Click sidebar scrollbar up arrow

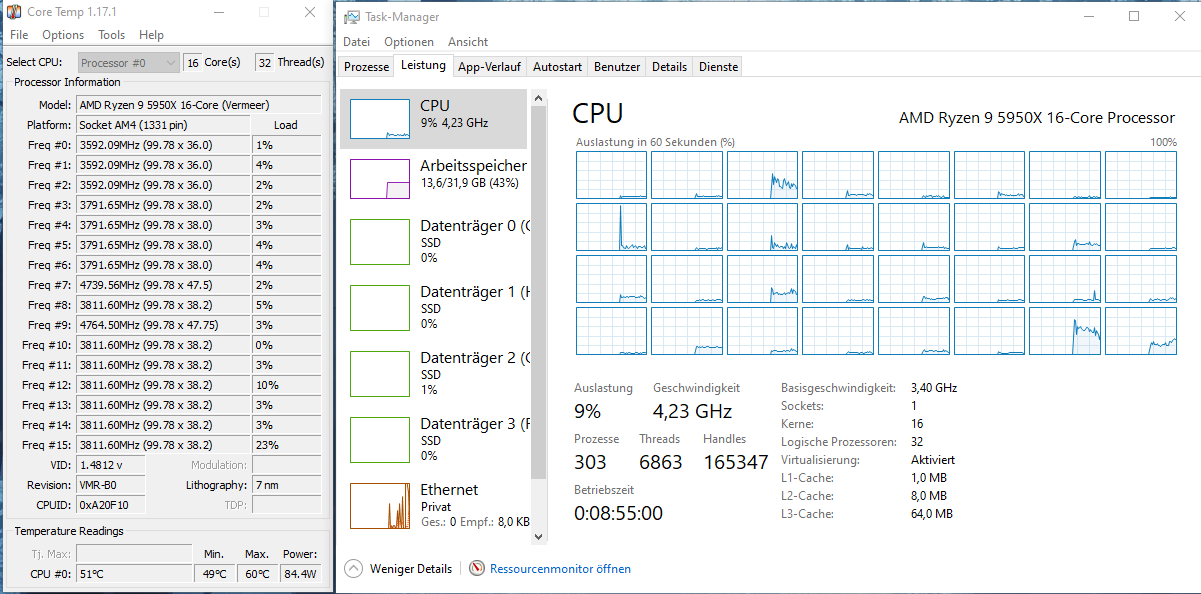click(x=539, y=98)
